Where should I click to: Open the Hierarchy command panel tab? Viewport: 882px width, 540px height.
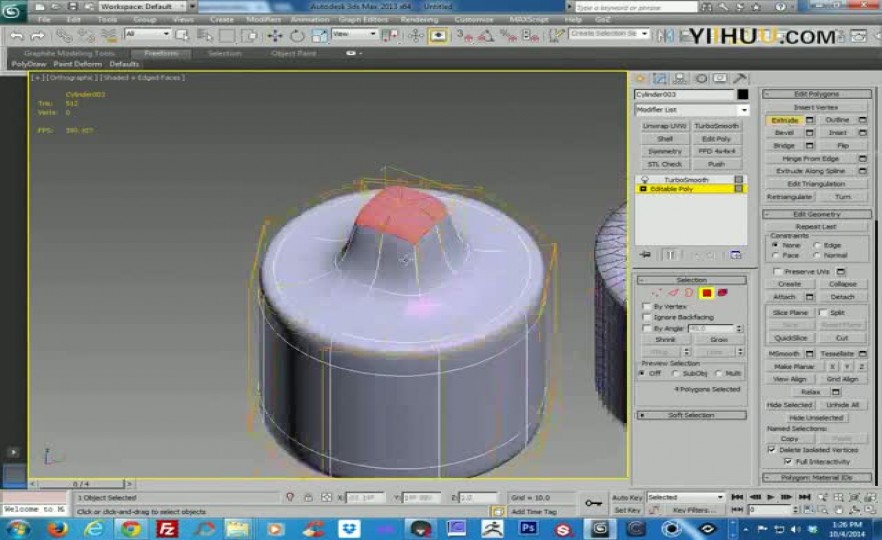680,79
